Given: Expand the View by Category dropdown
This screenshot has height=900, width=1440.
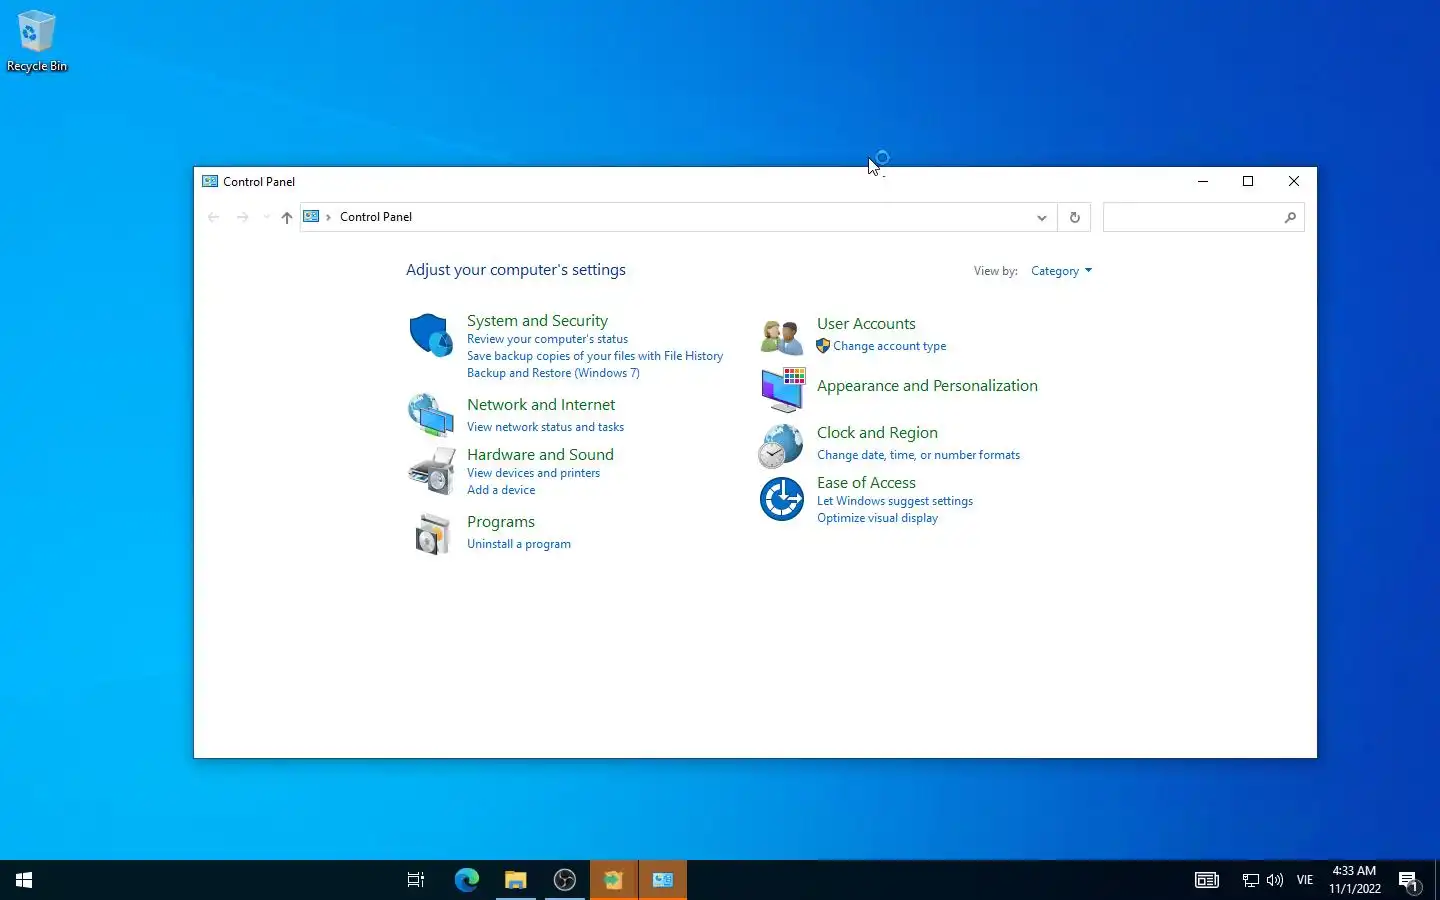Looking at the screenshot, I should pyautogui.click(x=1061, y=271).
